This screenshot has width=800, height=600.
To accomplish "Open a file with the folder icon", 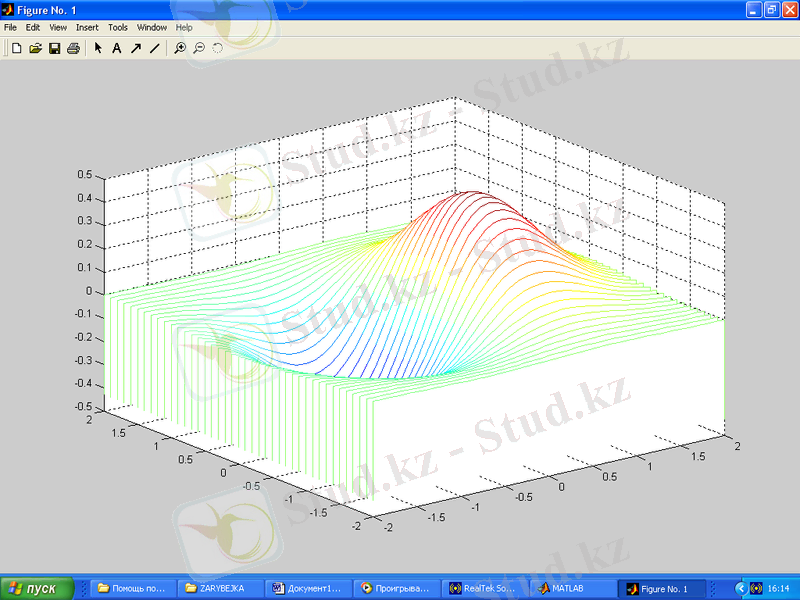I will click(35, 48).
